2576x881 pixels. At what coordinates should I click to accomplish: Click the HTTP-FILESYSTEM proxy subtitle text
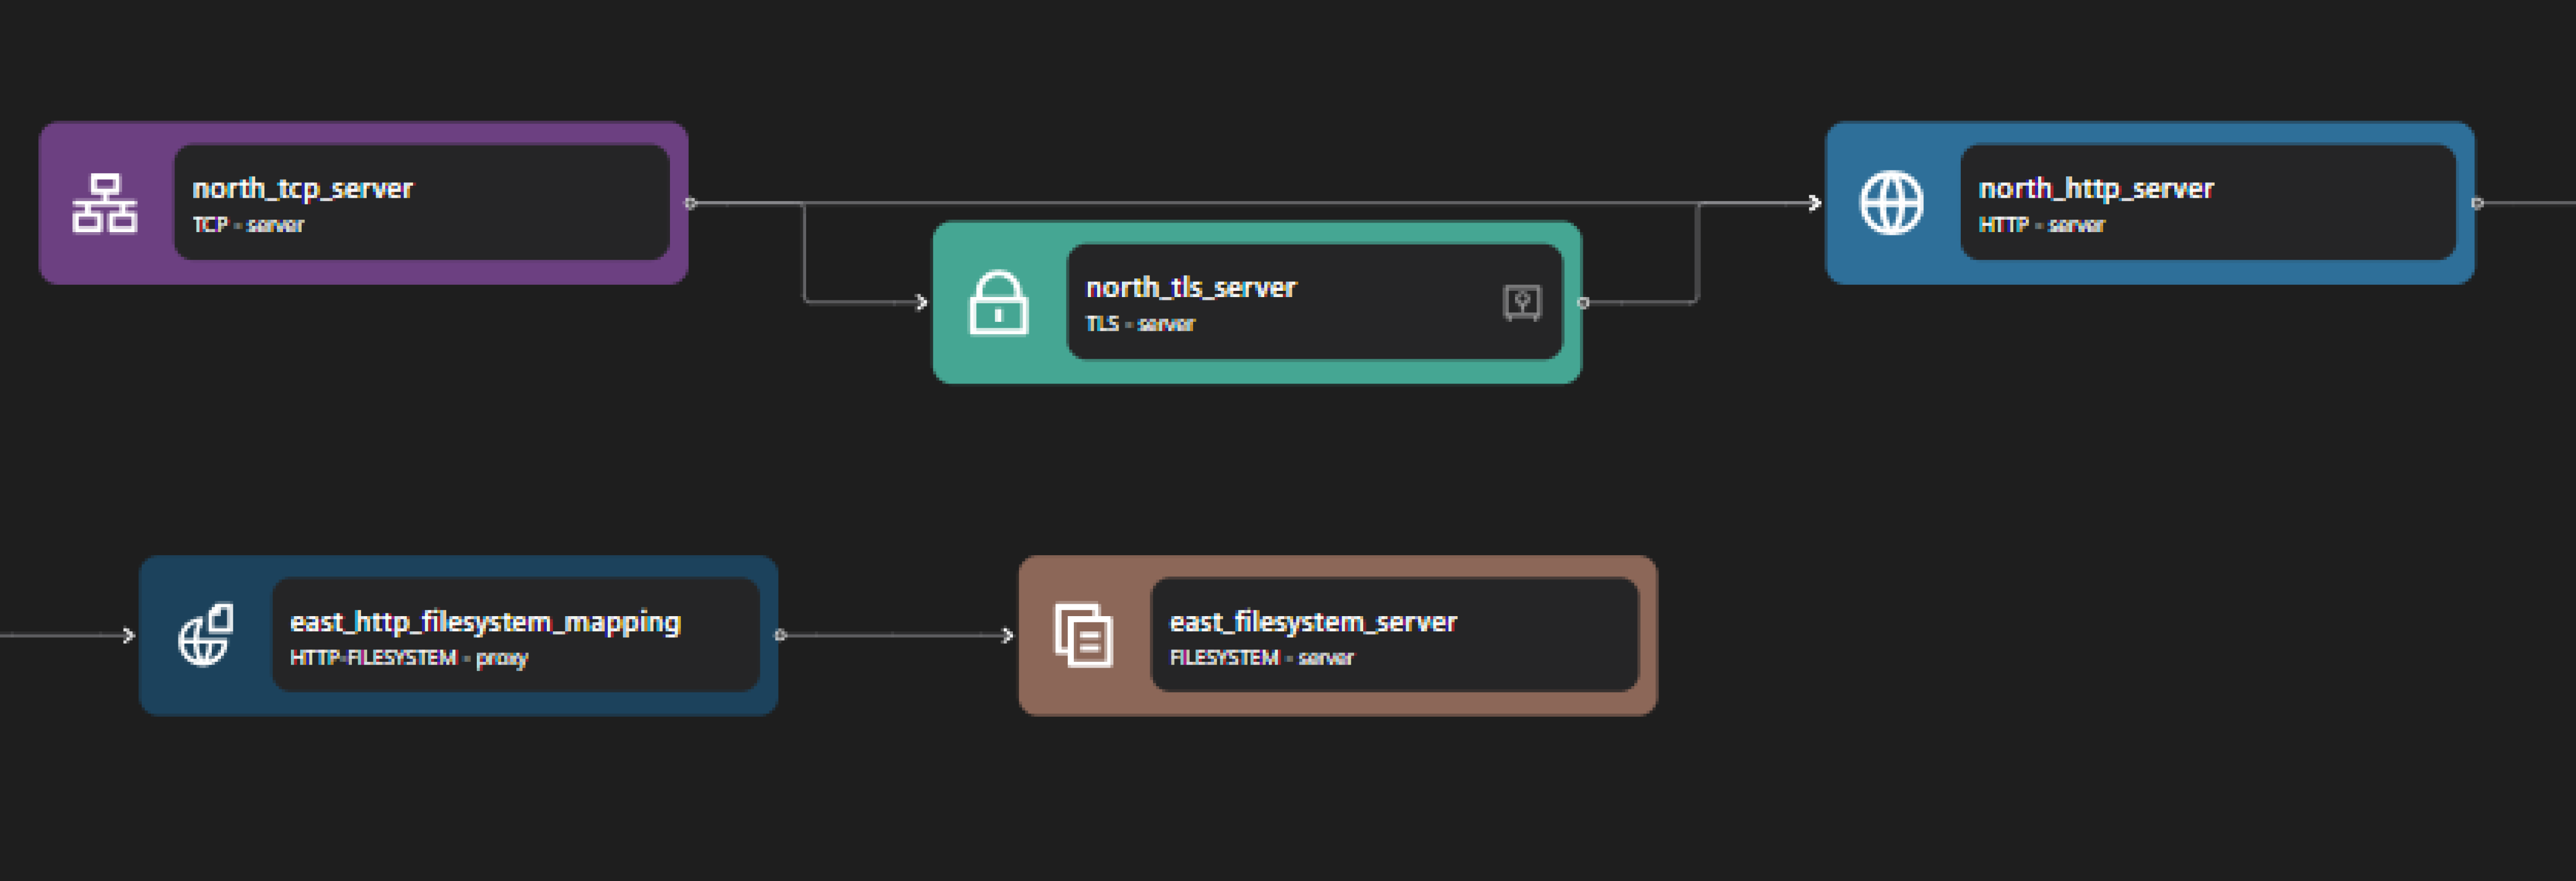coord(408,657)
